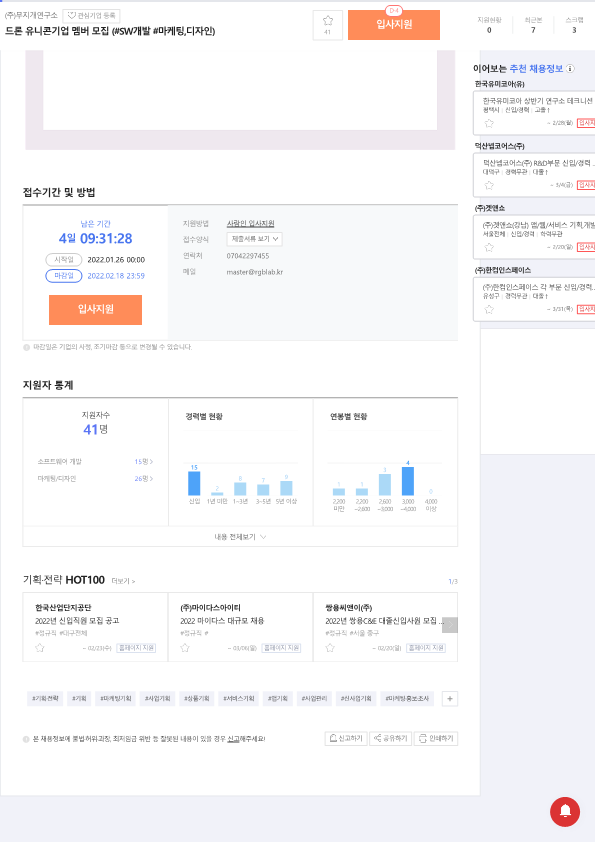Click the orange 입사지원 button in the header
595x842 pixels.
[x=394, y=25]
